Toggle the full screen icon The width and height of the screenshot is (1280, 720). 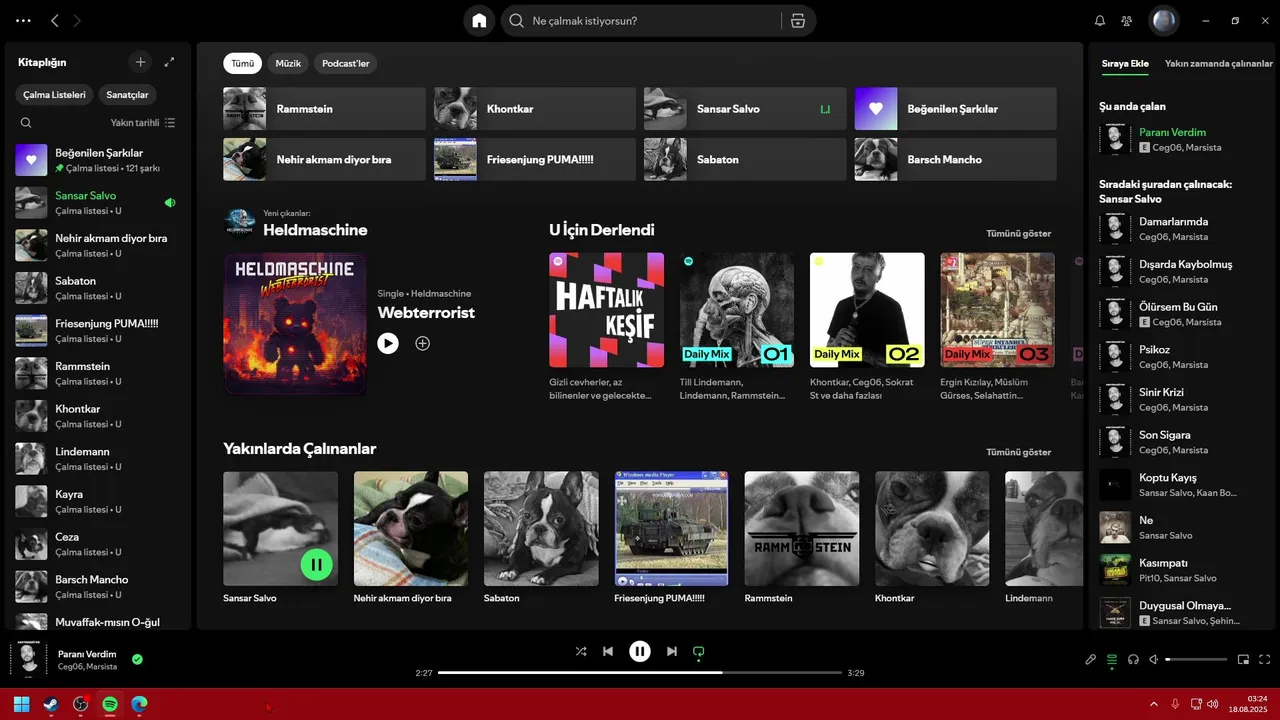pos(1265,659)
